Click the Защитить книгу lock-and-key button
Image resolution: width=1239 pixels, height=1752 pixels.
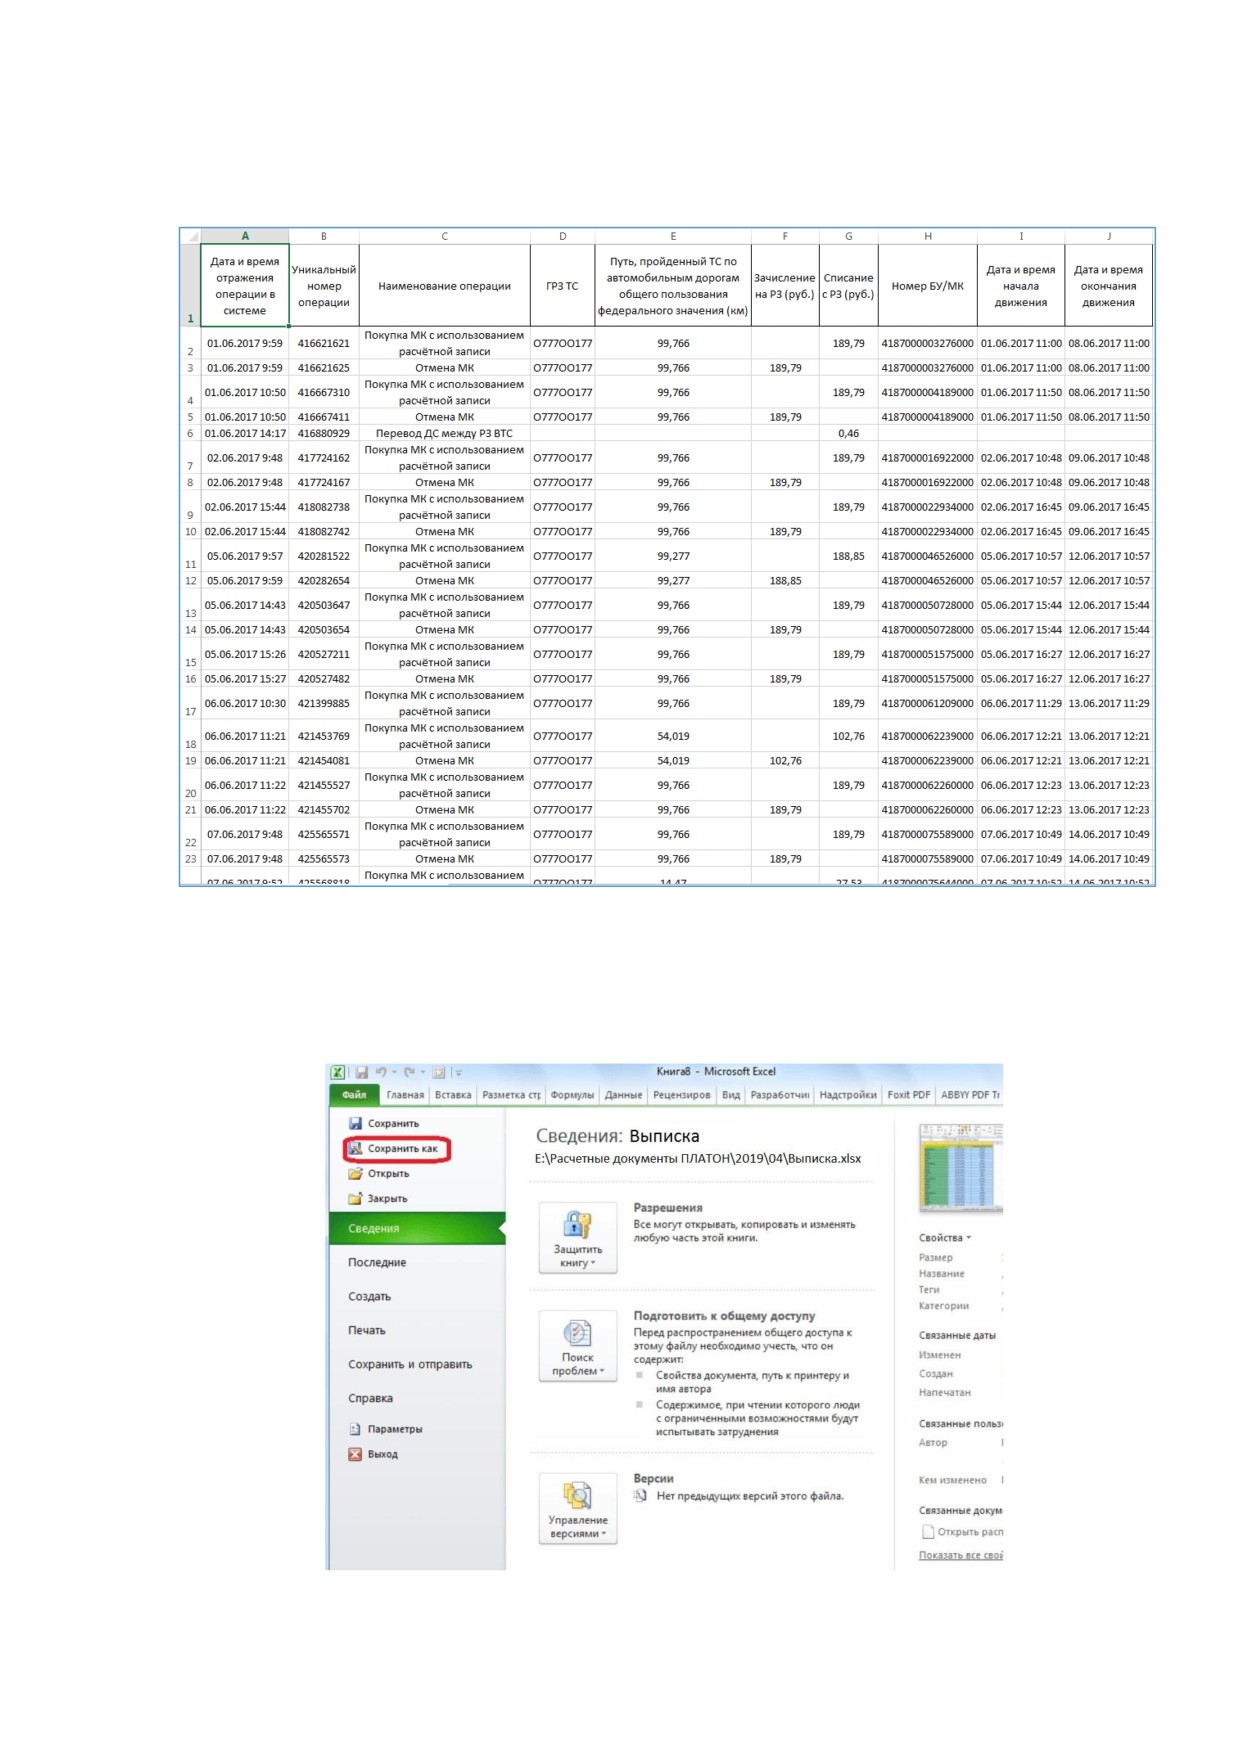click(578, 1238)
